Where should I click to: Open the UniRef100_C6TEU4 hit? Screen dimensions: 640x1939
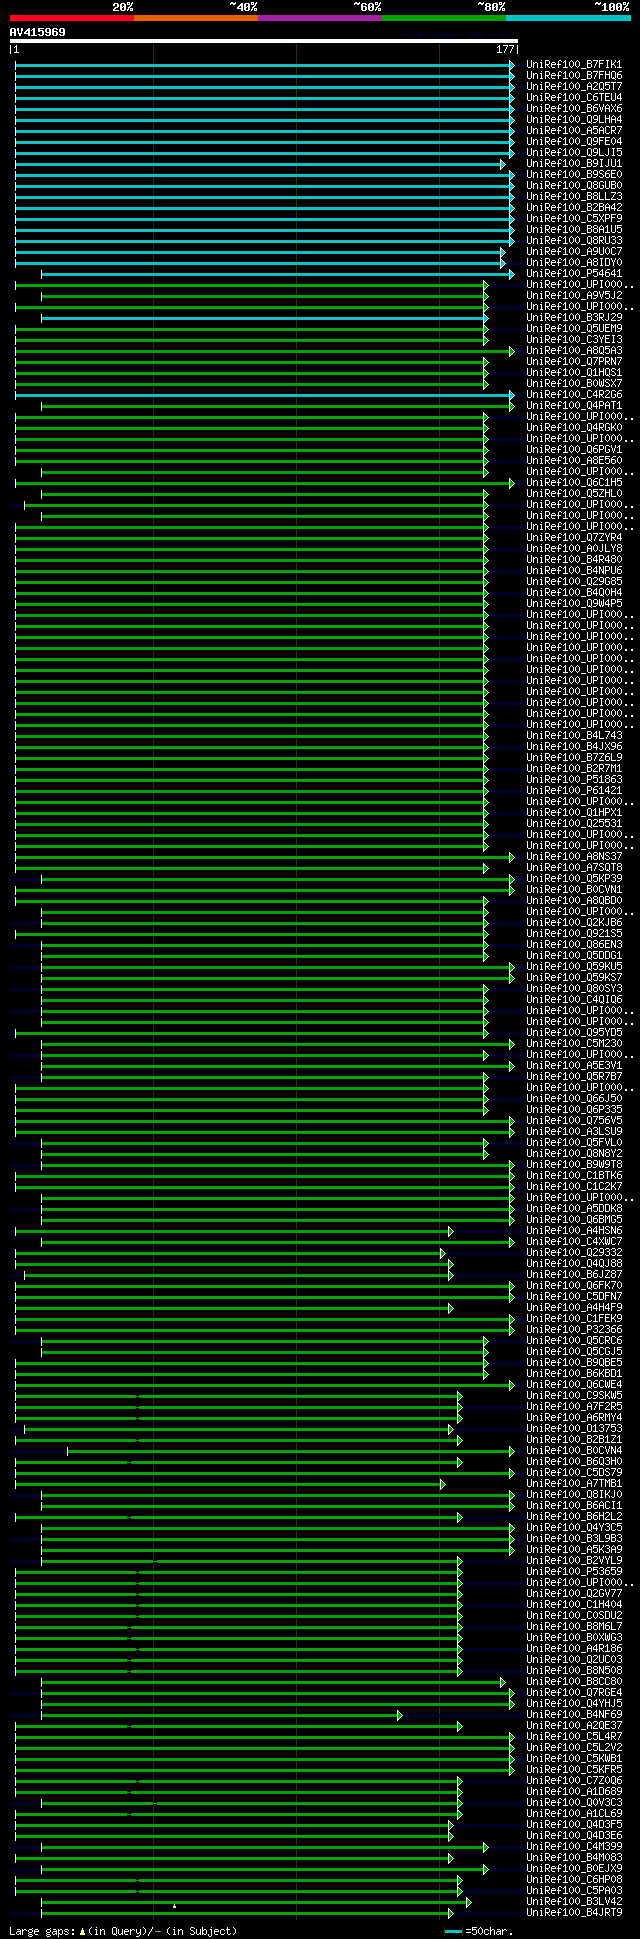tap(574, 98)
